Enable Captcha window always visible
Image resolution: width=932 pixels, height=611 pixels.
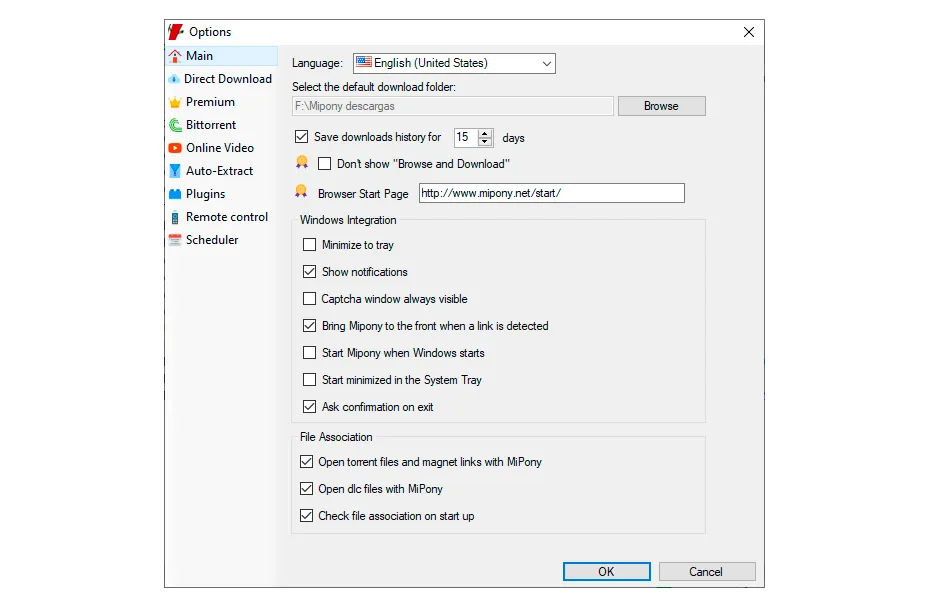(x=309, y=298)
